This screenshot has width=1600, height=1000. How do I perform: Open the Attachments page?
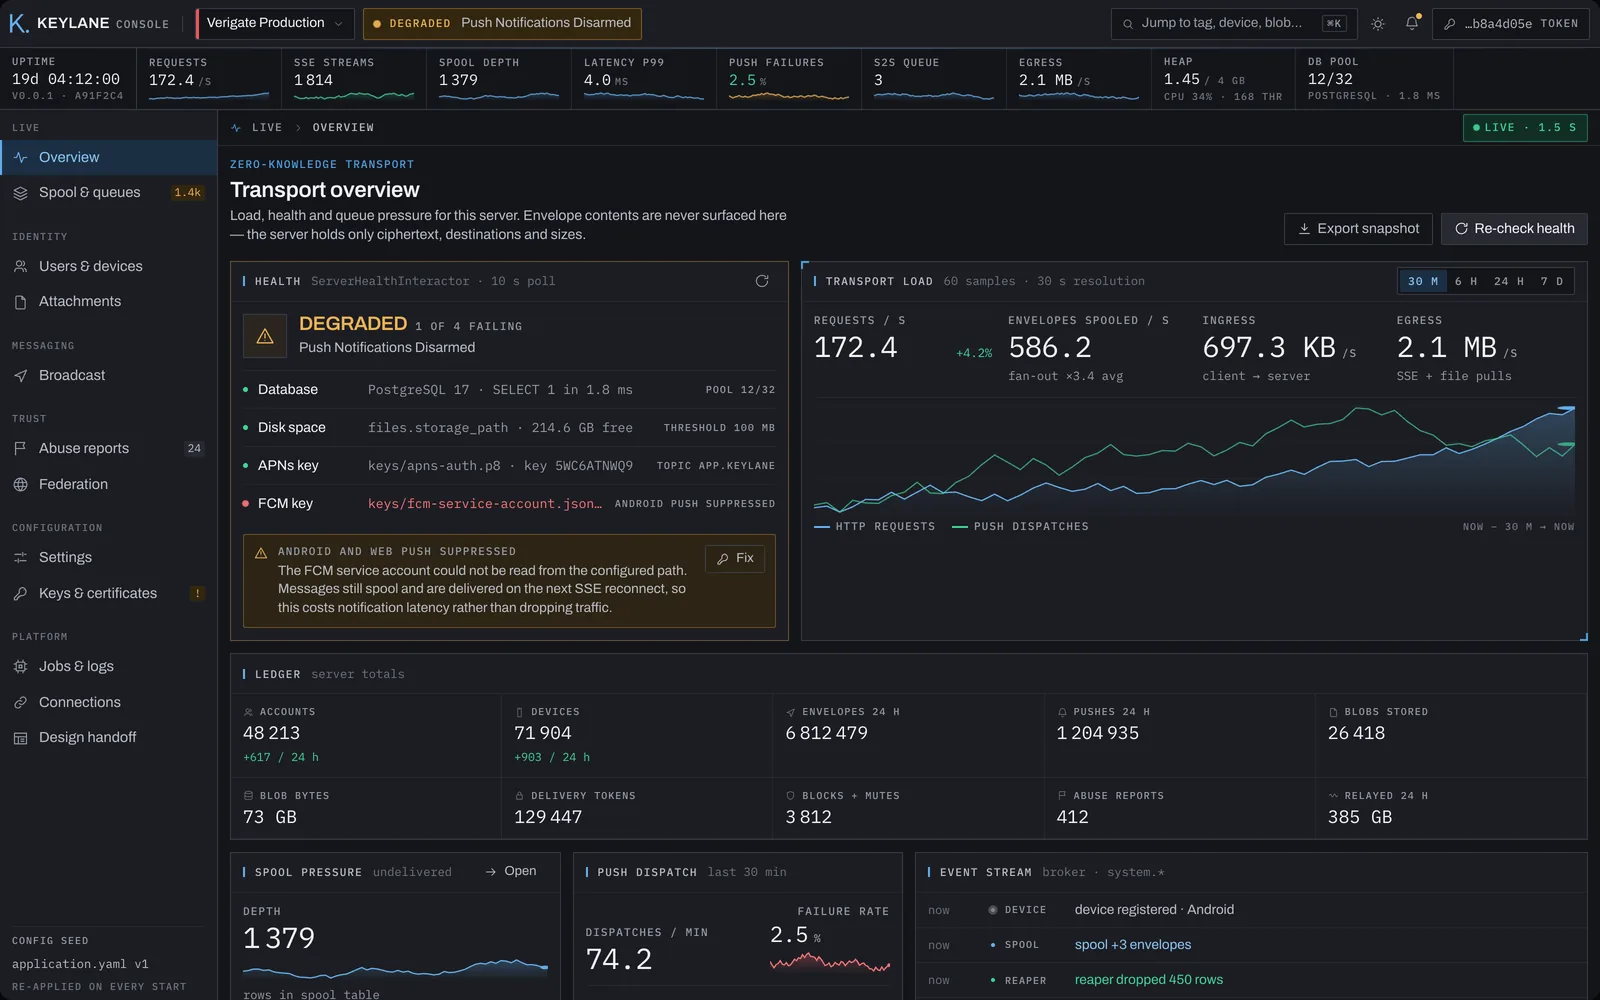(109, 301)
